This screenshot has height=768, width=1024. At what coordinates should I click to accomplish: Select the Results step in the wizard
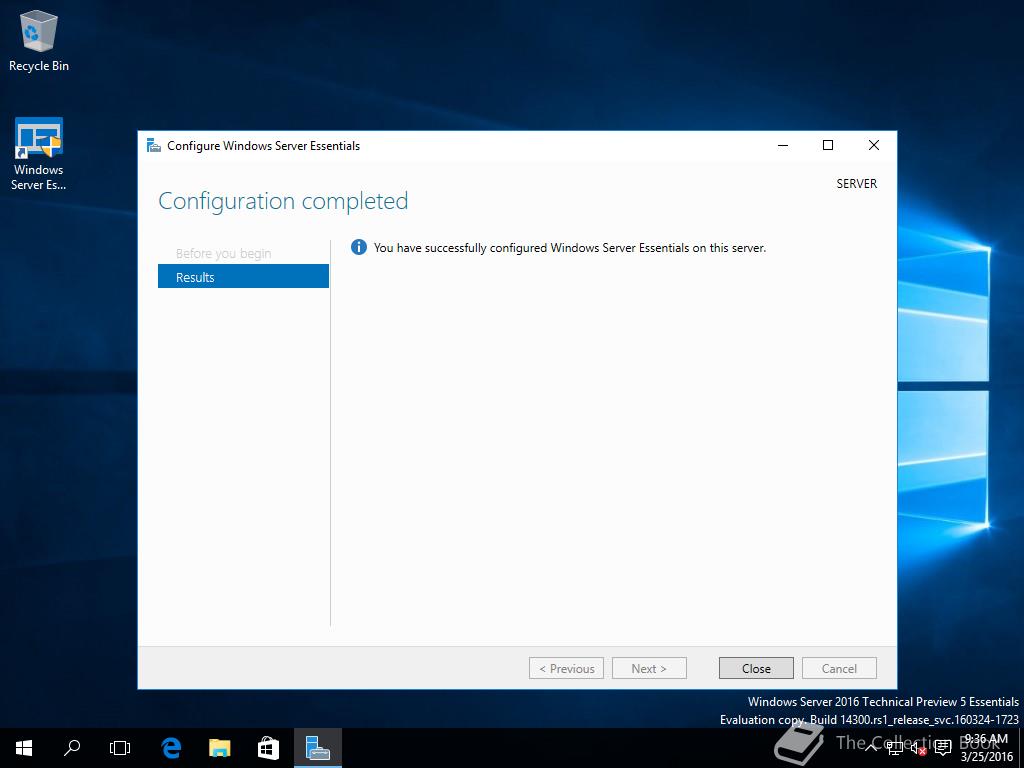(243, 276)
